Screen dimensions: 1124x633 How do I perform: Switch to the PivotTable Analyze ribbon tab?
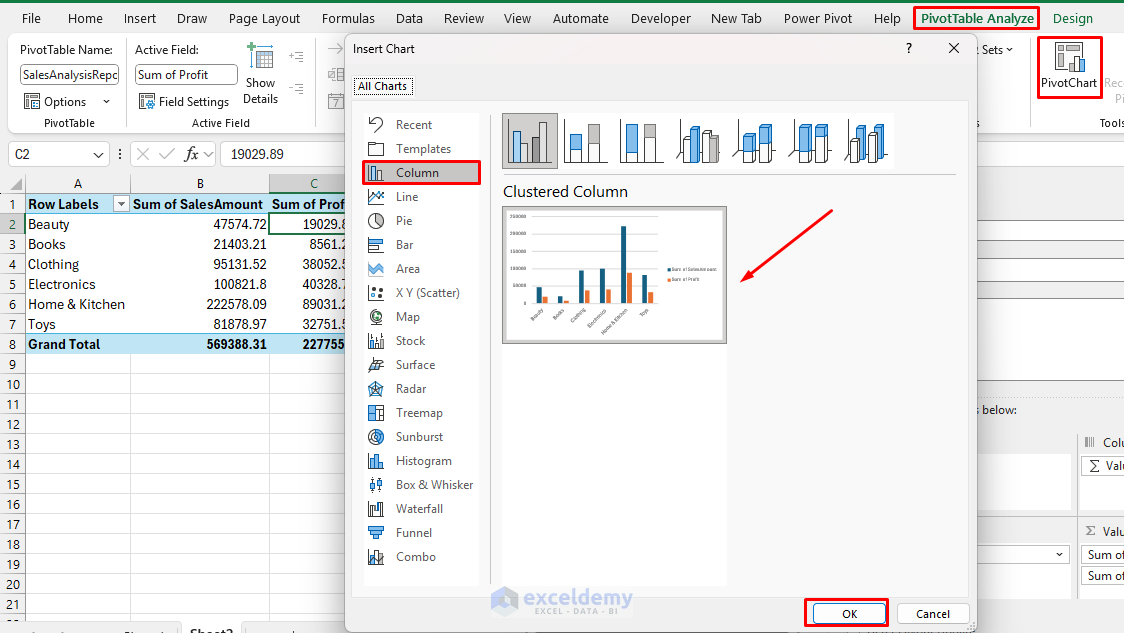pos(975,17)
